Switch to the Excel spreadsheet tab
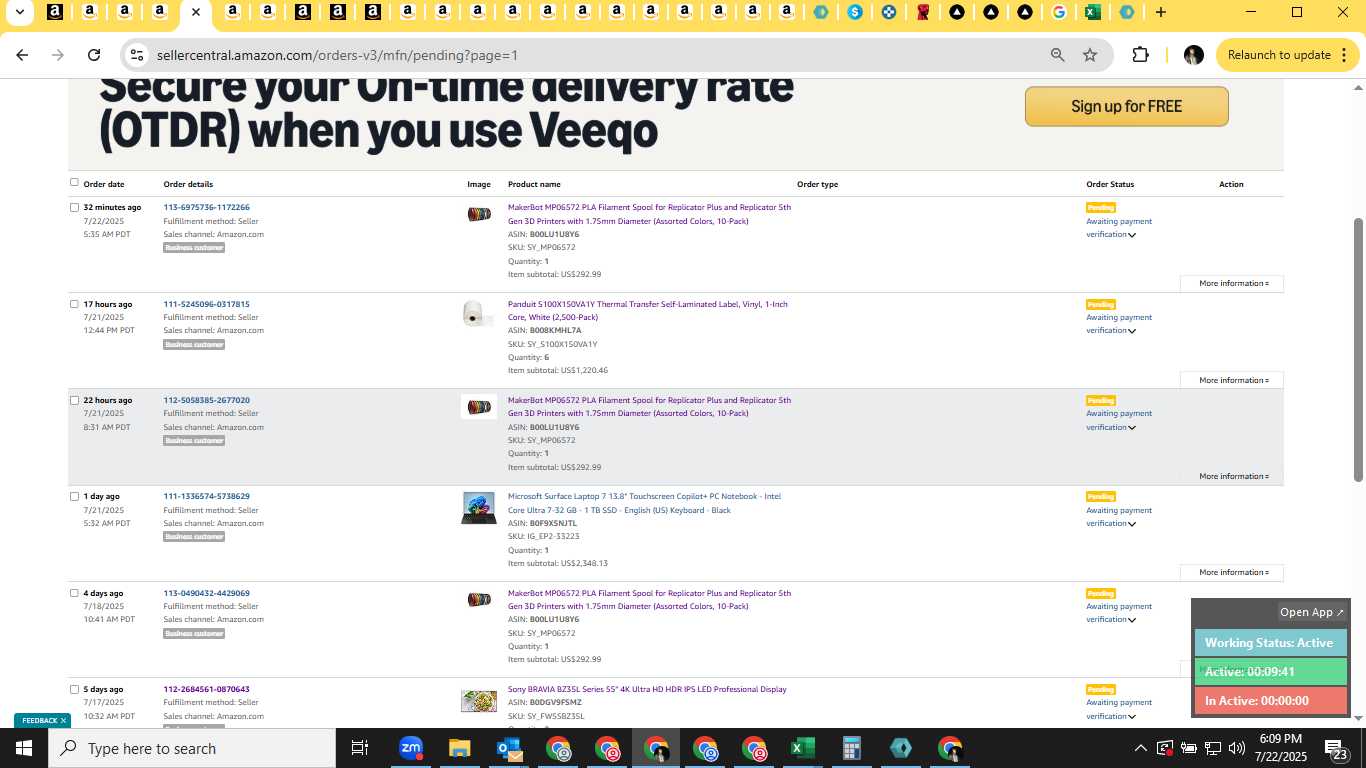The height and width of the screenshot is (768, 1366). click(1093, 12)
